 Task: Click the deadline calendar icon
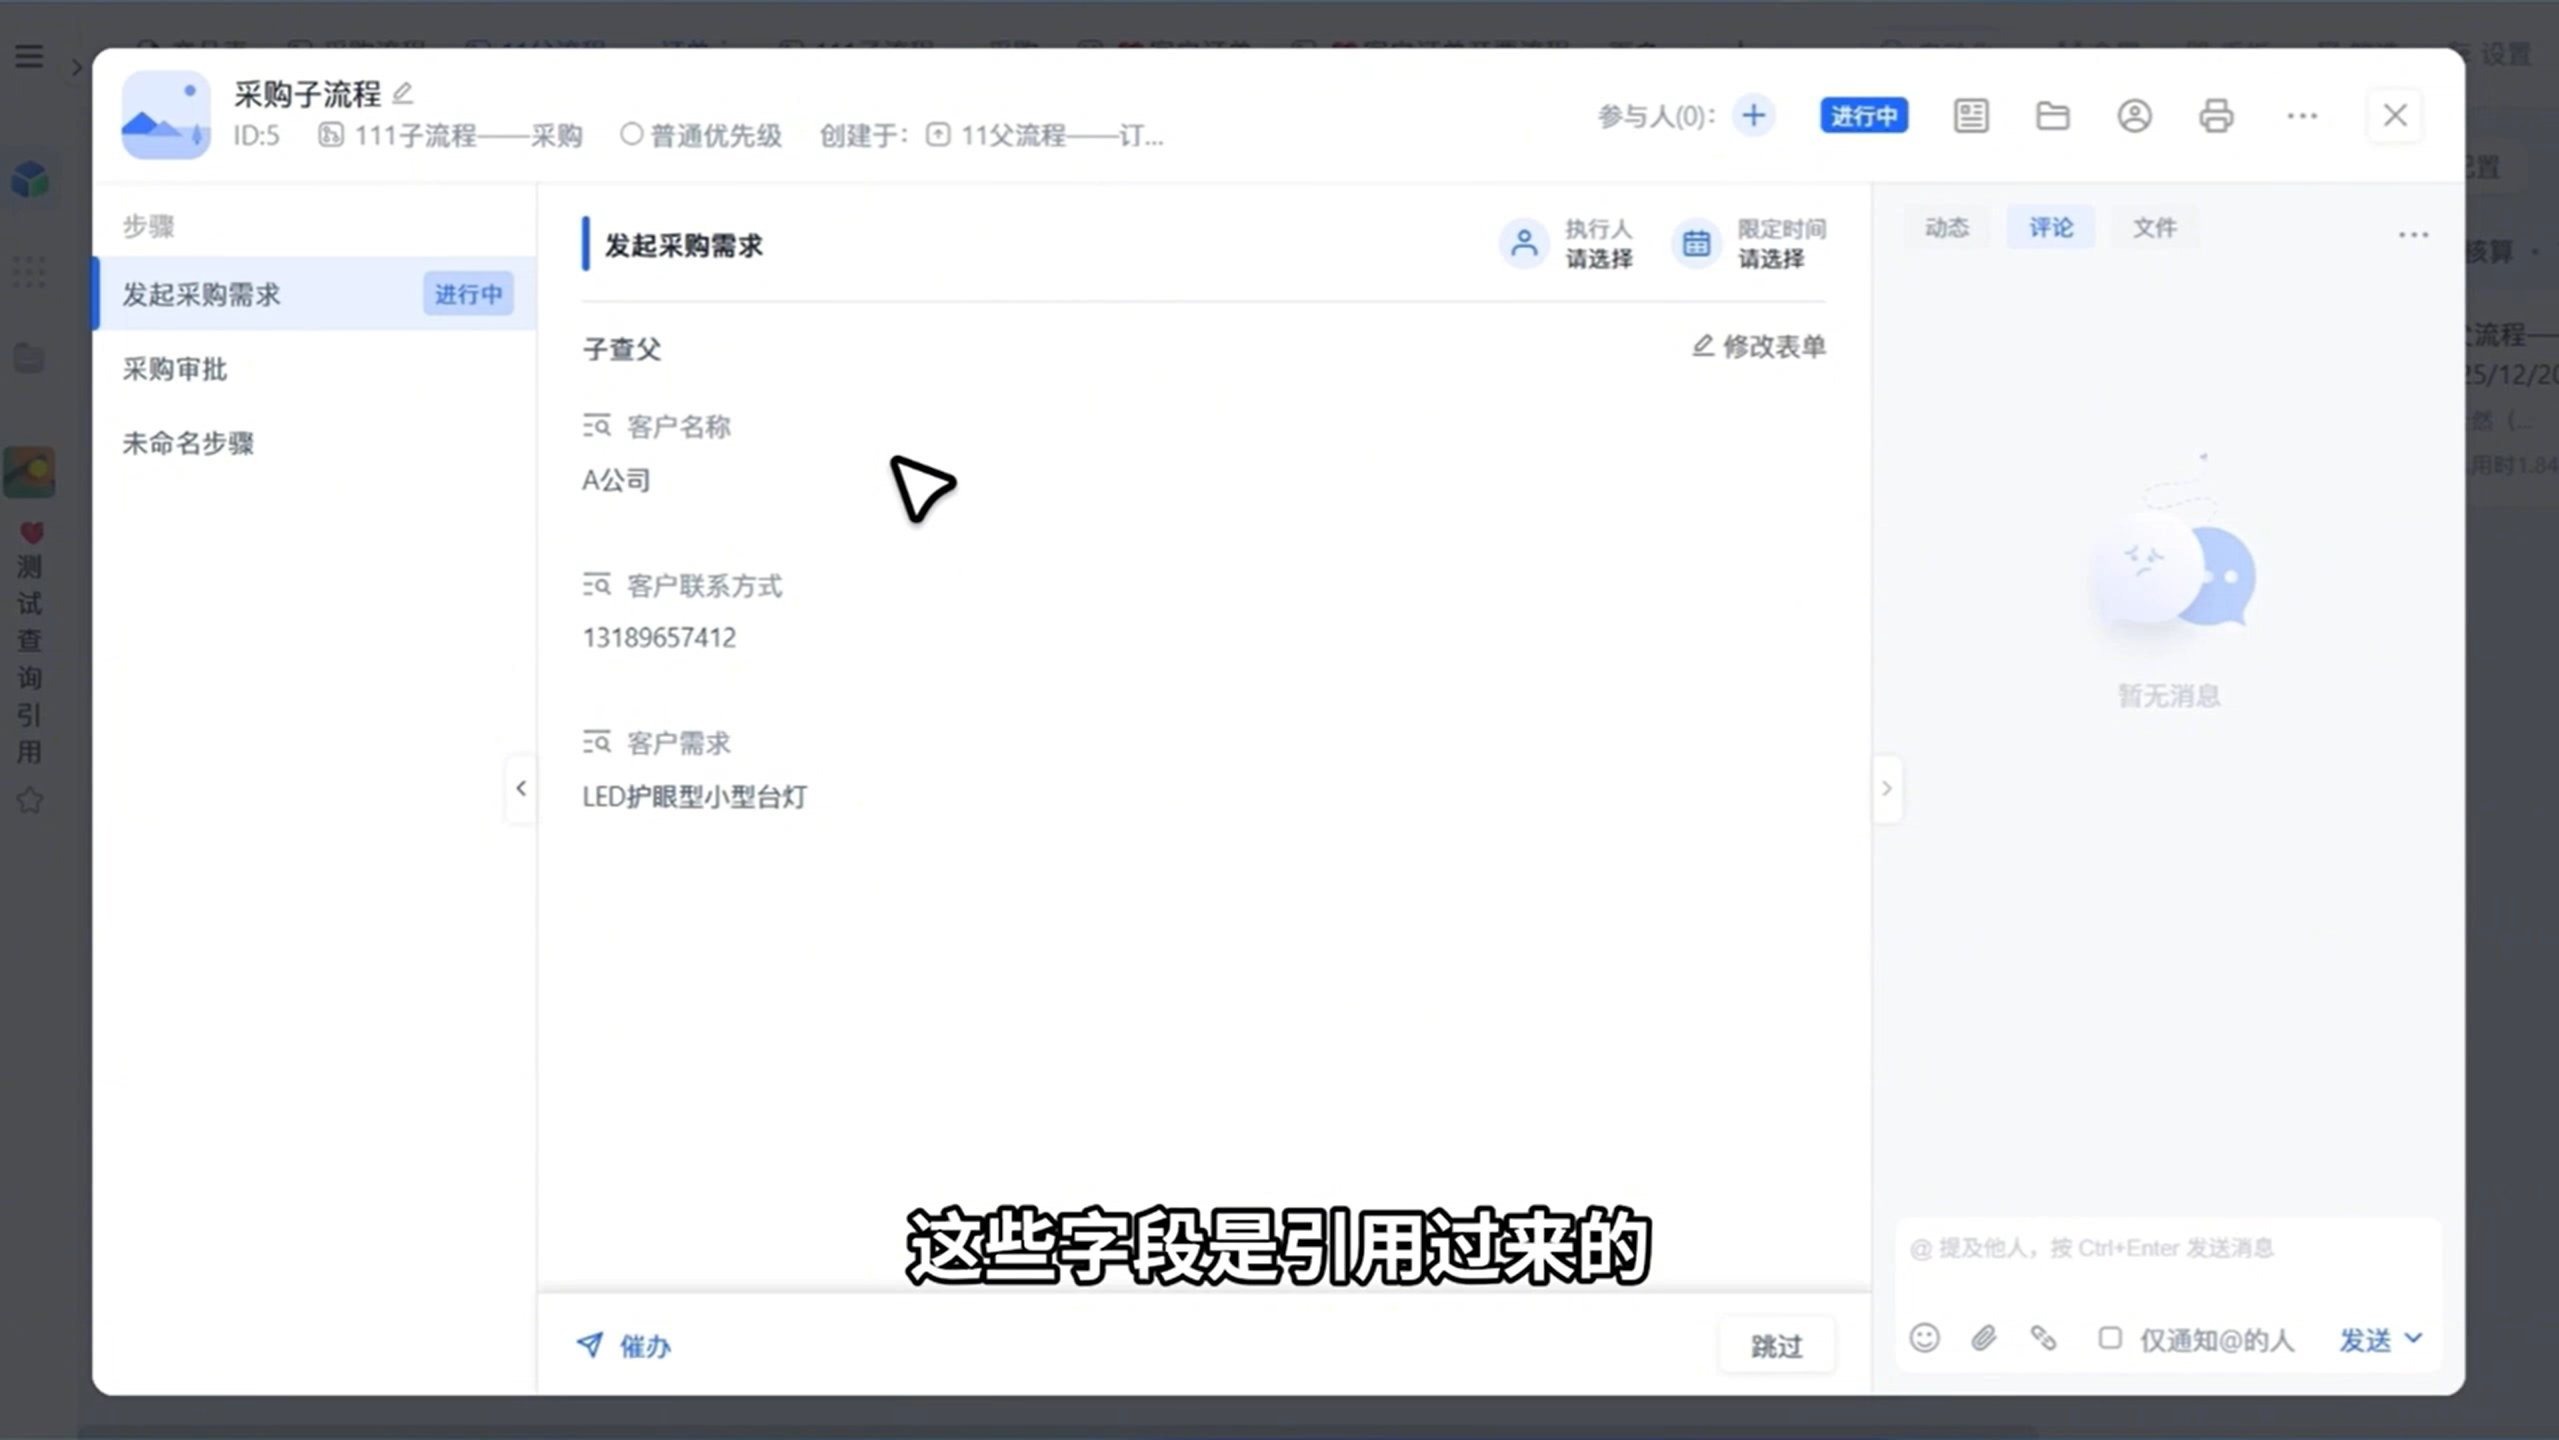[x=1696, y=243]
